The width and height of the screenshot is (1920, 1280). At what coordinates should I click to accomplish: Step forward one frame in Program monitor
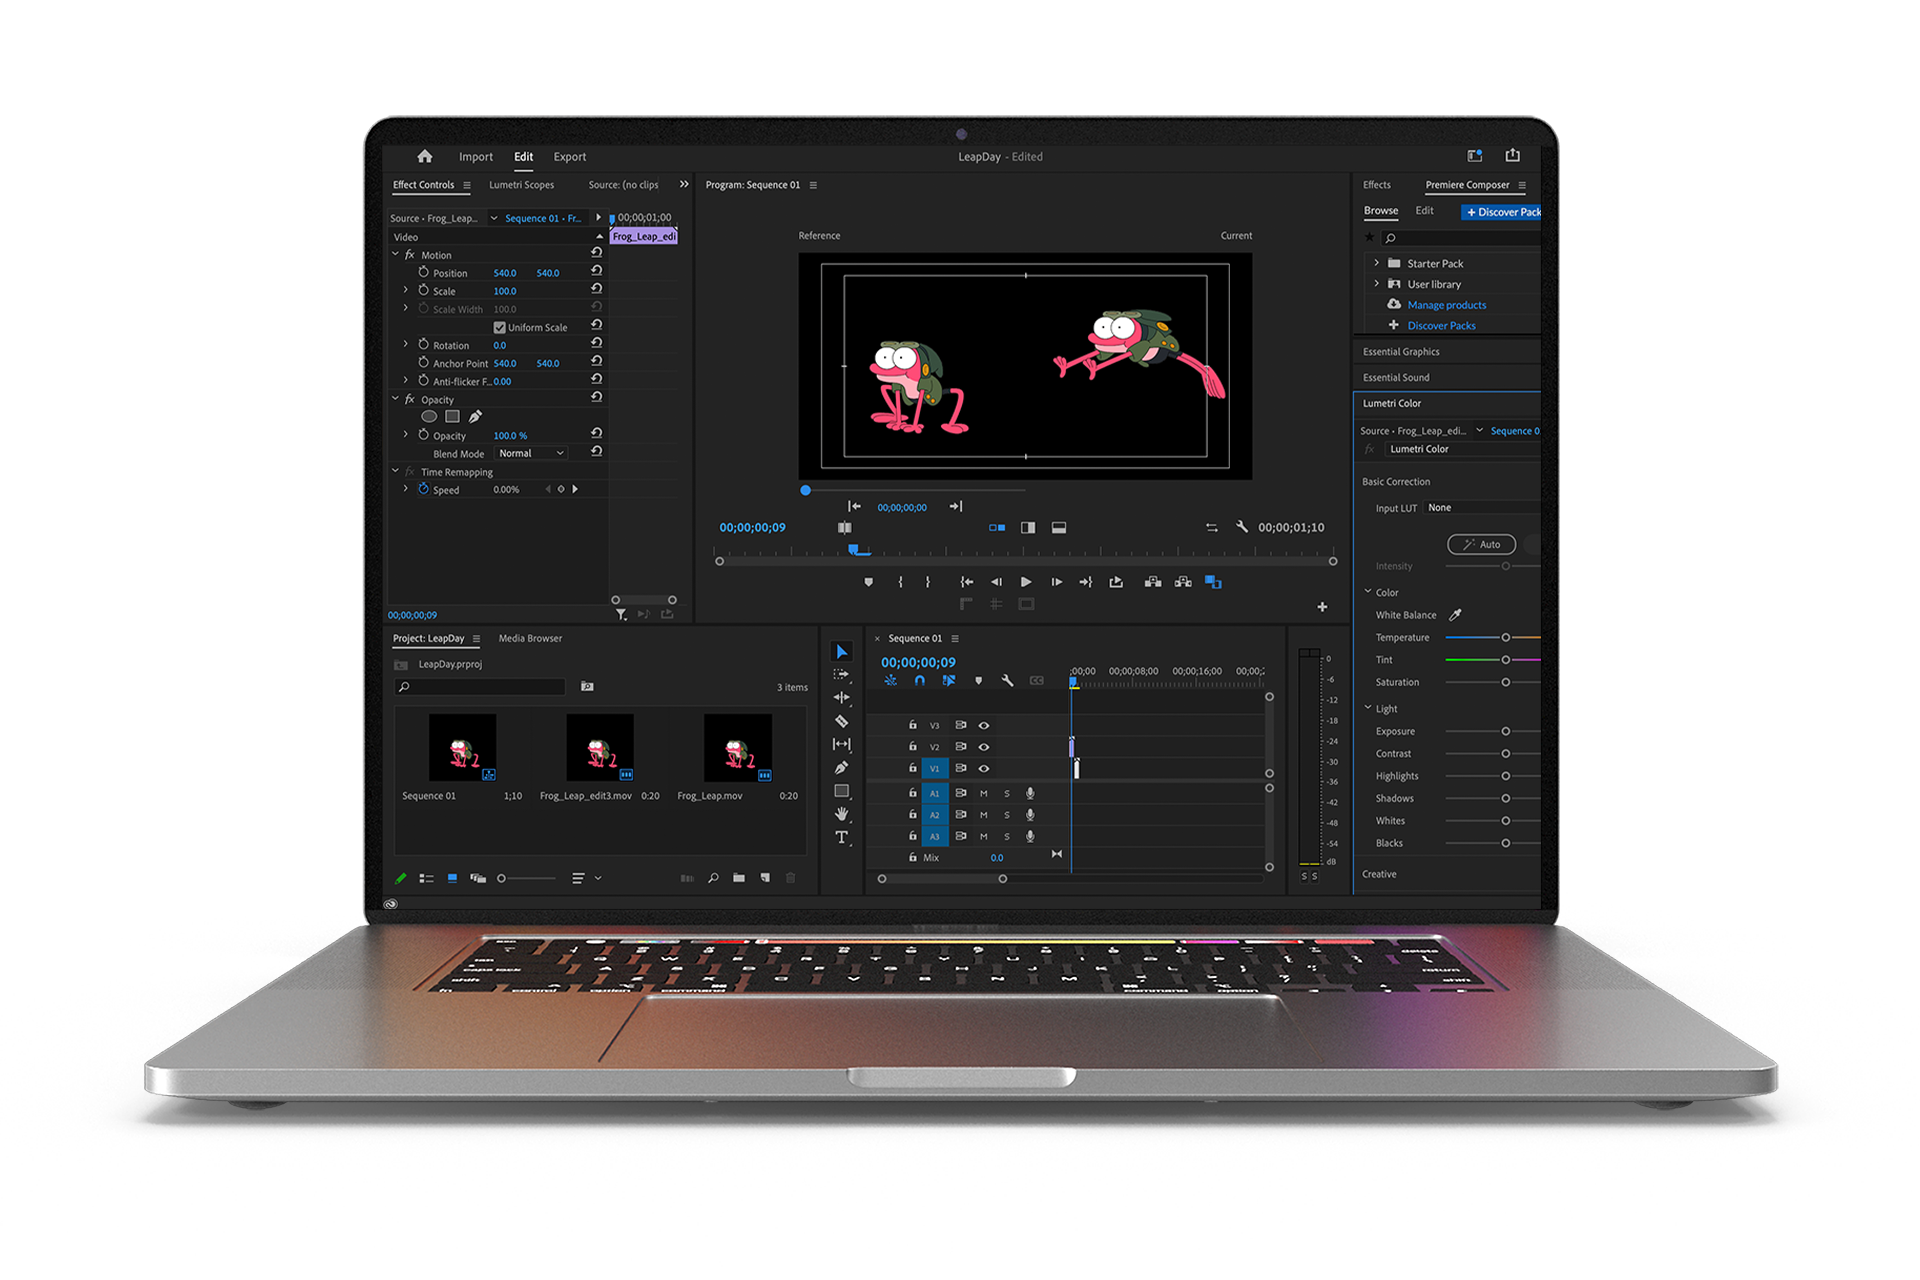pos(1056,582)
